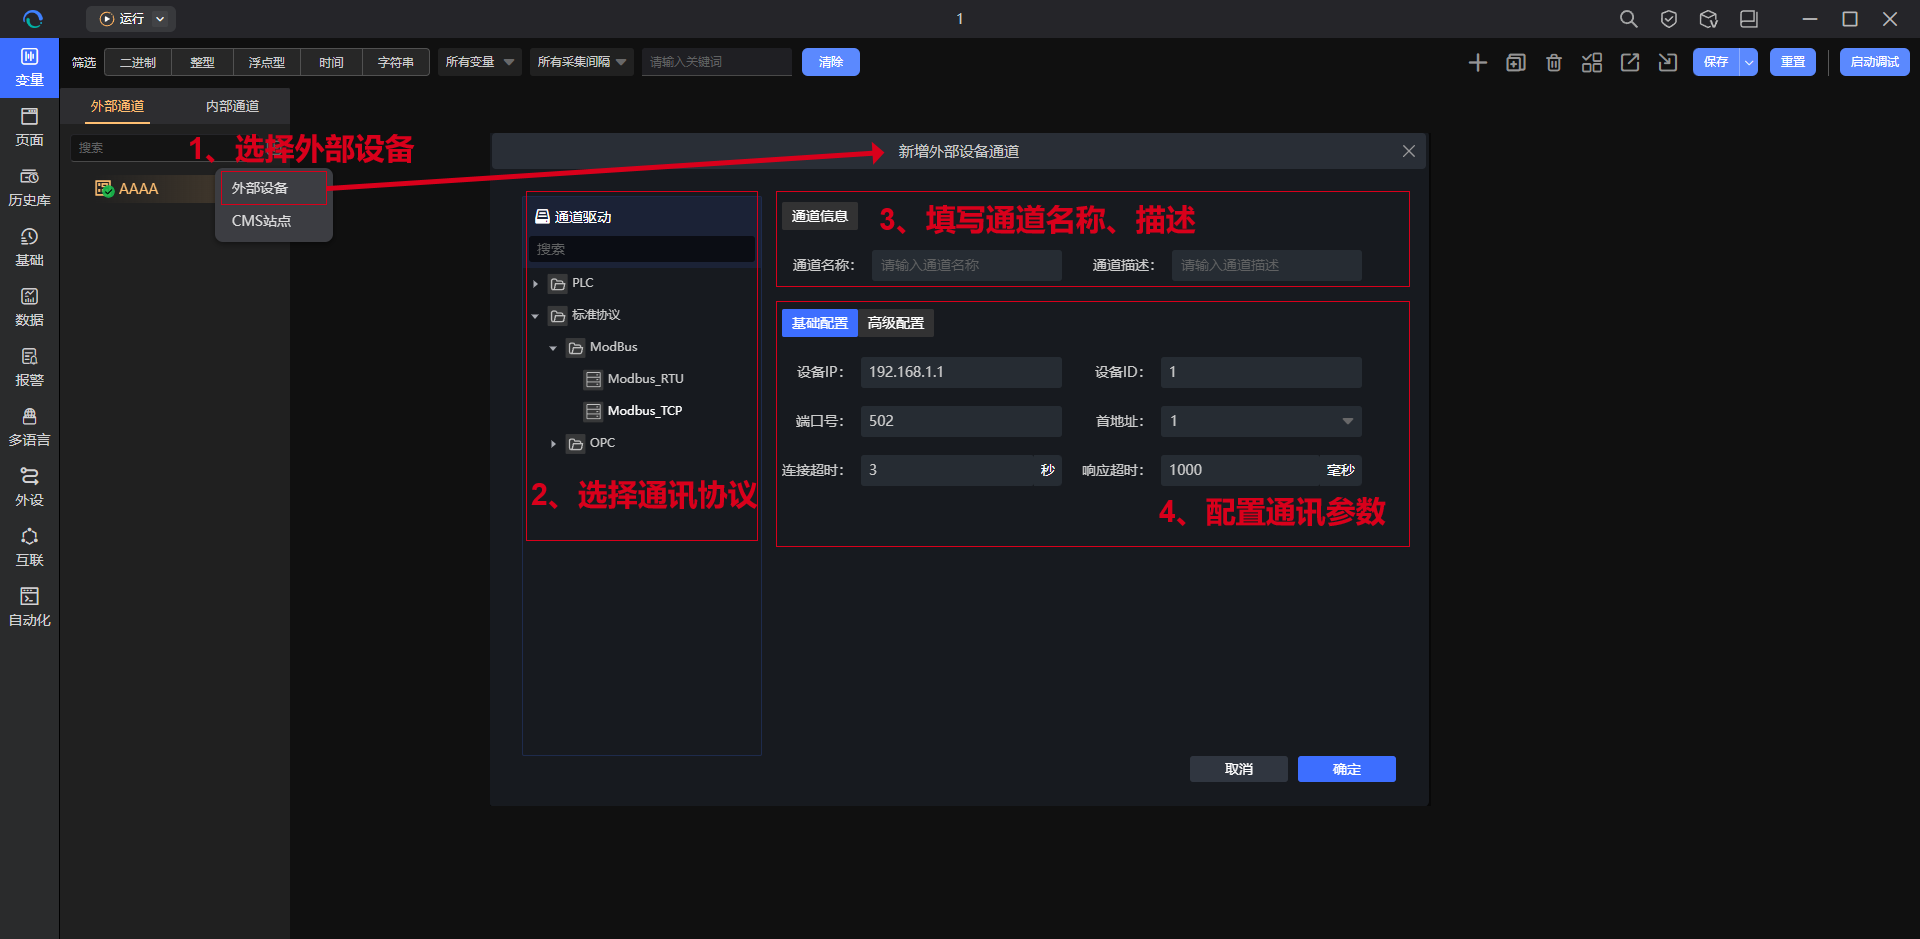The height and width of the screenshot is (939, 1920).
Task: Click the app logo in top-left corner
Action: (x=33, y=19)
